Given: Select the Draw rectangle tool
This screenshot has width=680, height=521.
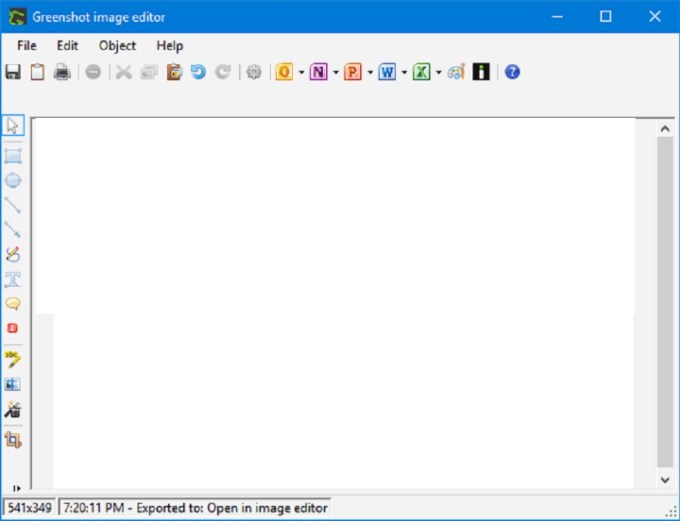Looking at the screenshot, I should click(x=13, y=156).
